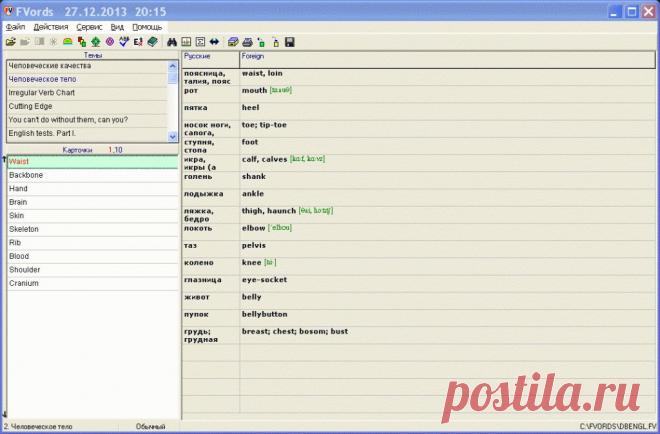Open the Сервис menu
Image resolution: width=660 pixels, height=434 pixels.
coord(89,27)
